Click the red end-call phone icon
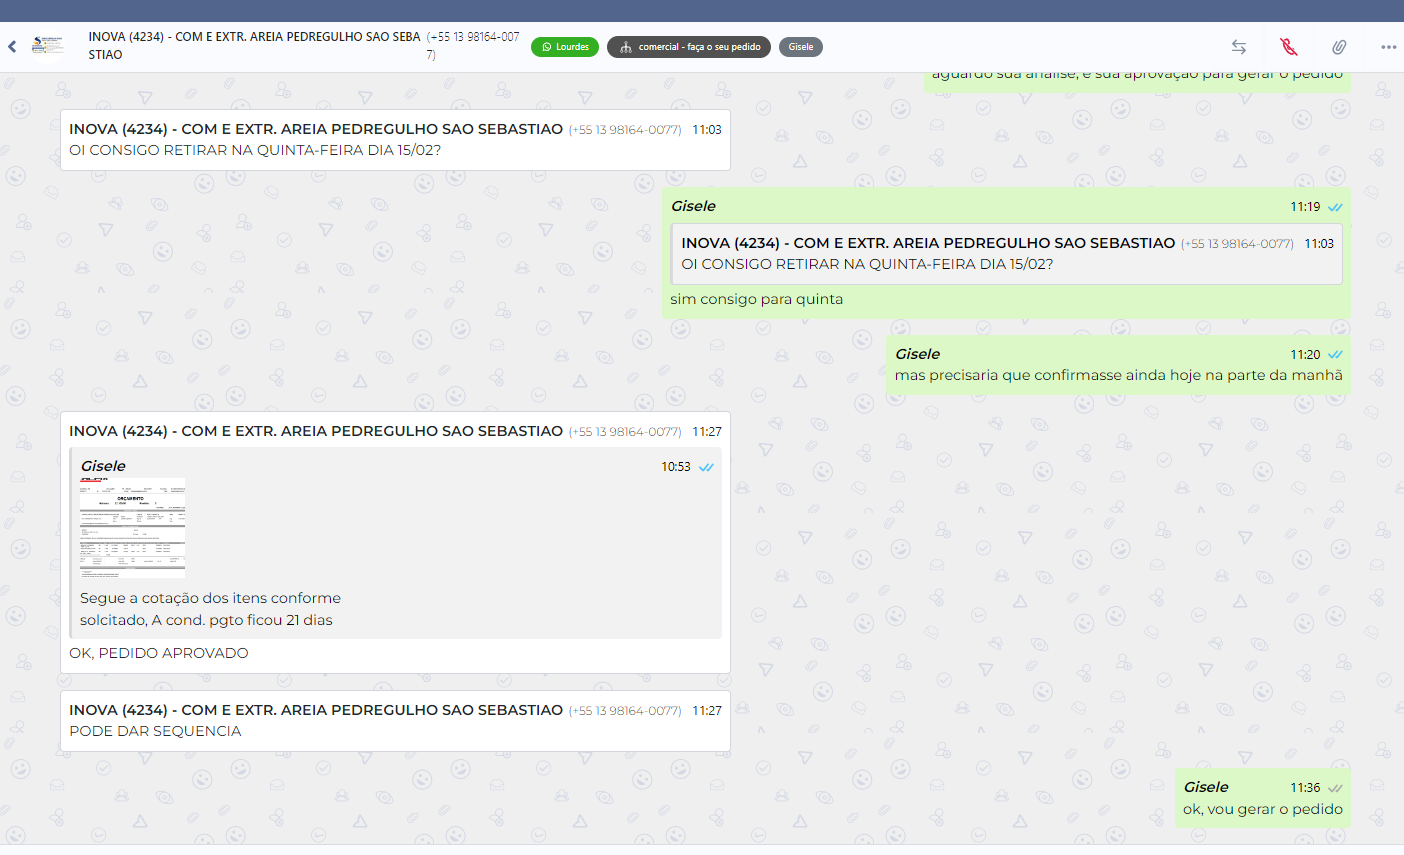The image size is (1404, 855). point(1289,47)
